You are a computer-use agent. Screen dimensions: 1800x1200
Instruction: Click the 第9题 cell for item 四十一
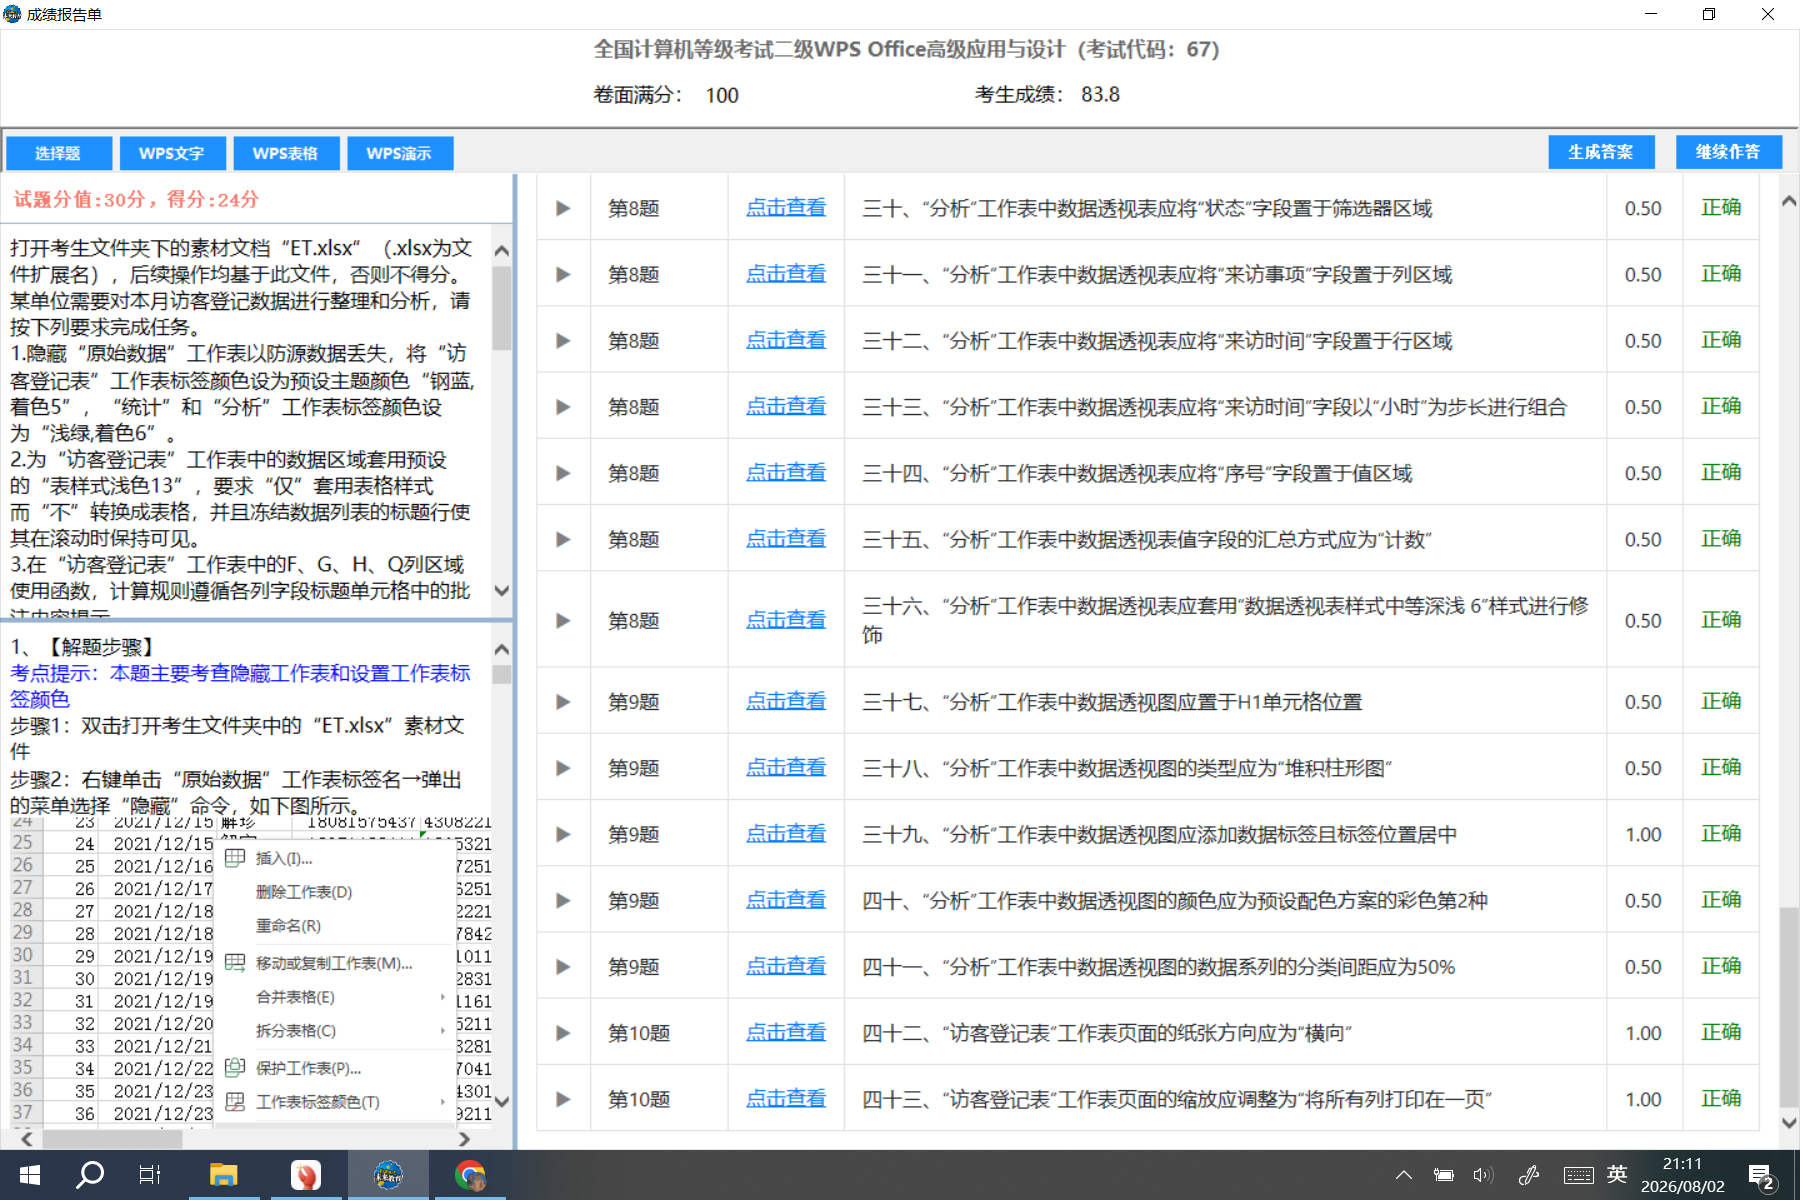point(634,967)
